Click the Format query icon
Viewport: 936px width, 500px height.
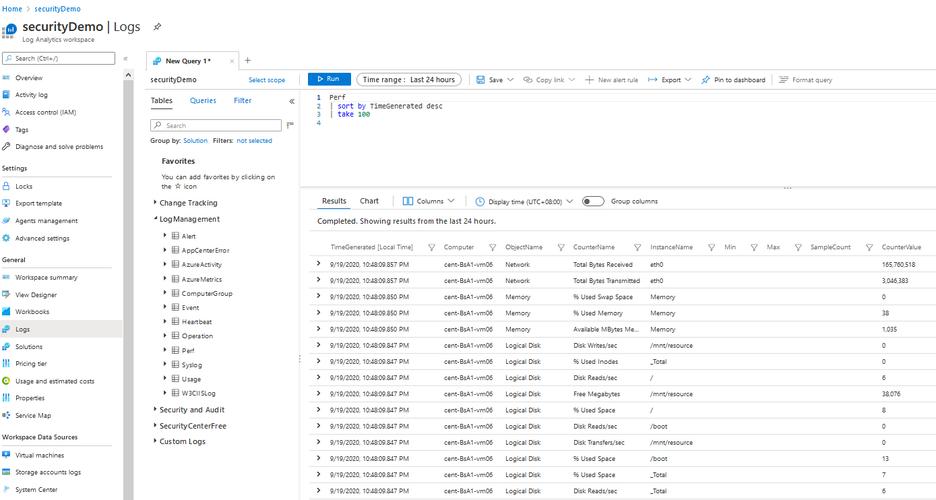point(784,80)
